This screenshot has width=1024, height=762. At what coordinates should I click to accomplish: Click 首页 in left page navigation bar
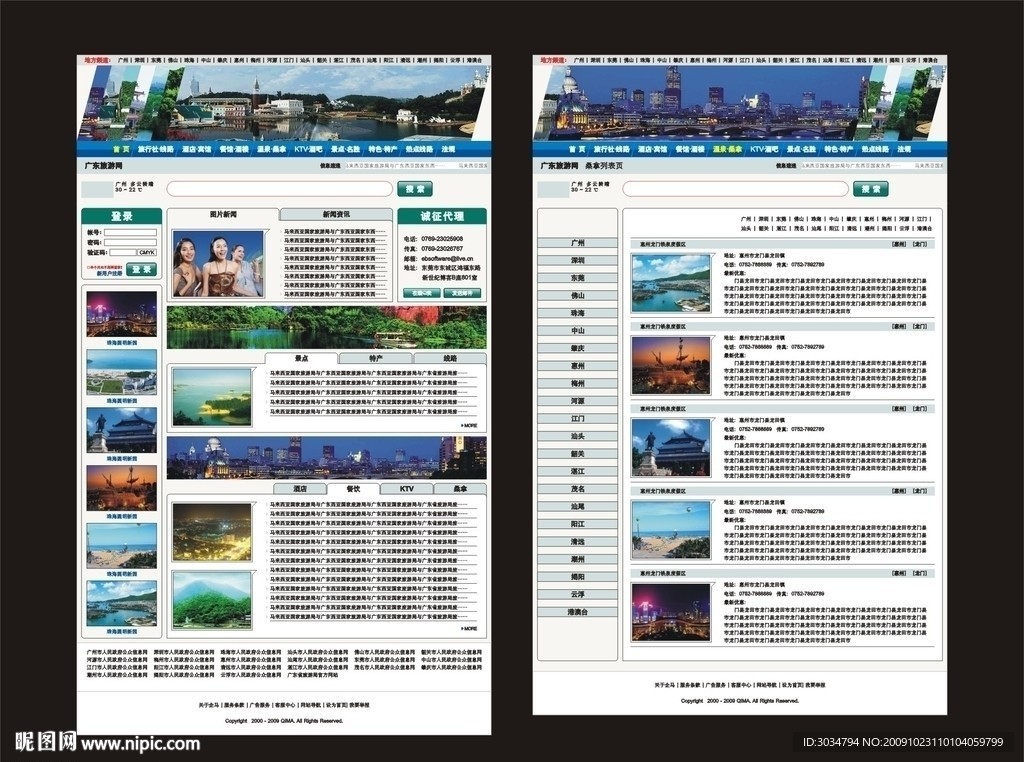click(121, 150)
